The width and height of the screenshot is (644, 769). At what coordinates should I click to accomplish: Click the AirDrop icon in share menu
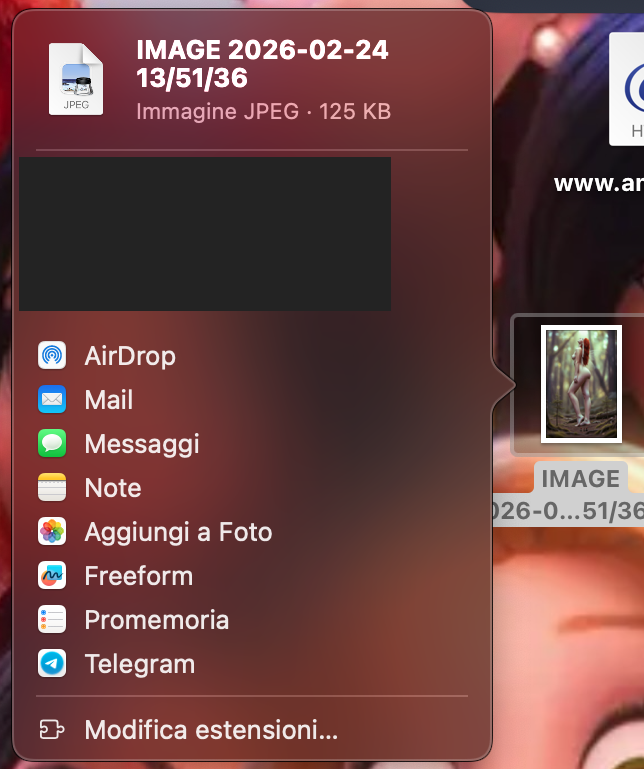tap(52, 355)
